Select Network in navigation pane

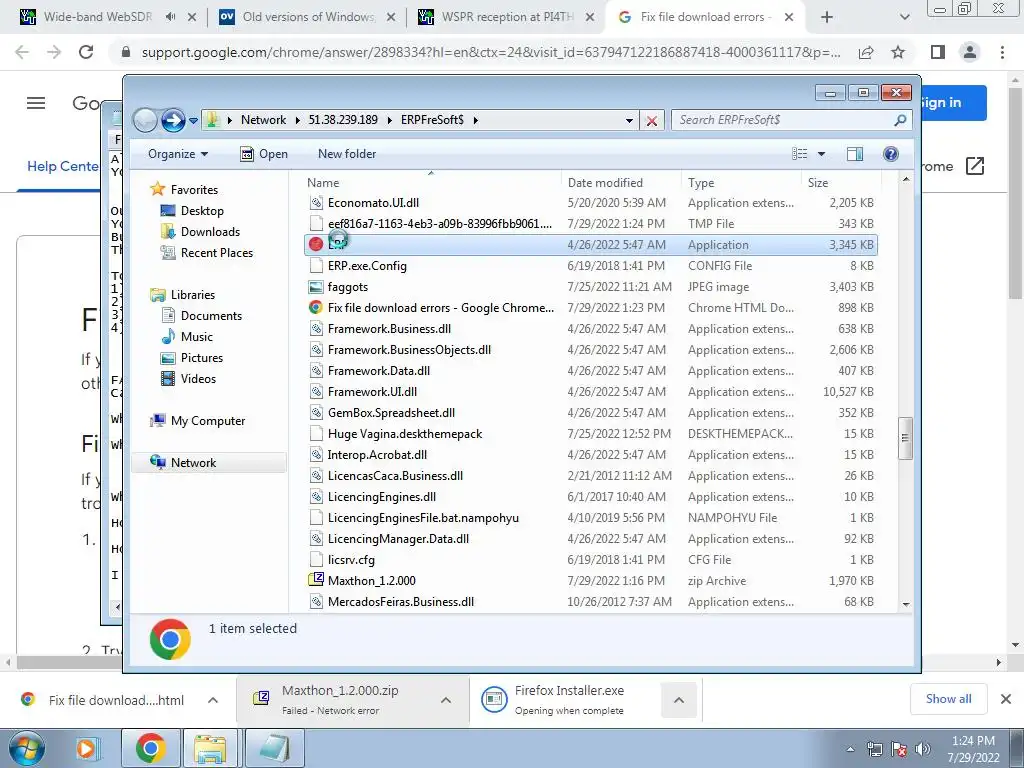coord(193,463)
